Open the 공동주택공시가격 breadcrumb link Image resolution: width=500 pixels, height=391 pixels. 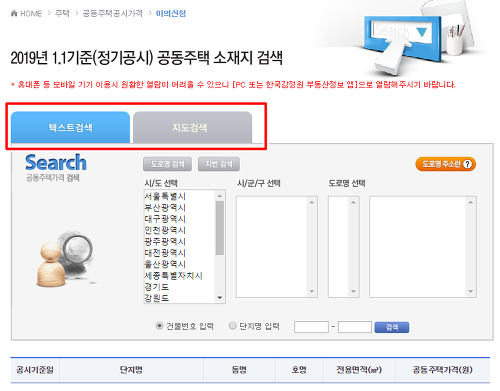click(x=113, y=13)
